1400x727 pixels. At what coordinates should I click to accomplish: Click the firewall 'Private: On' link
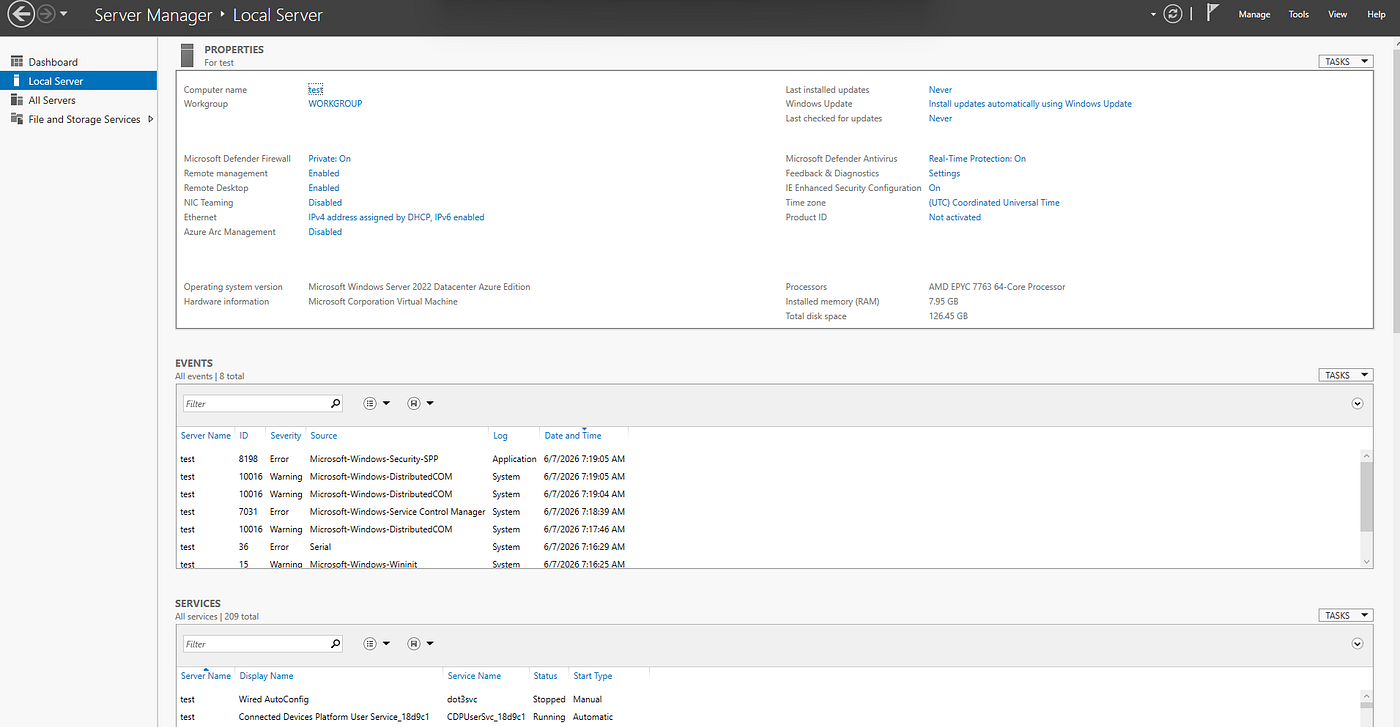tap(329, 159)
